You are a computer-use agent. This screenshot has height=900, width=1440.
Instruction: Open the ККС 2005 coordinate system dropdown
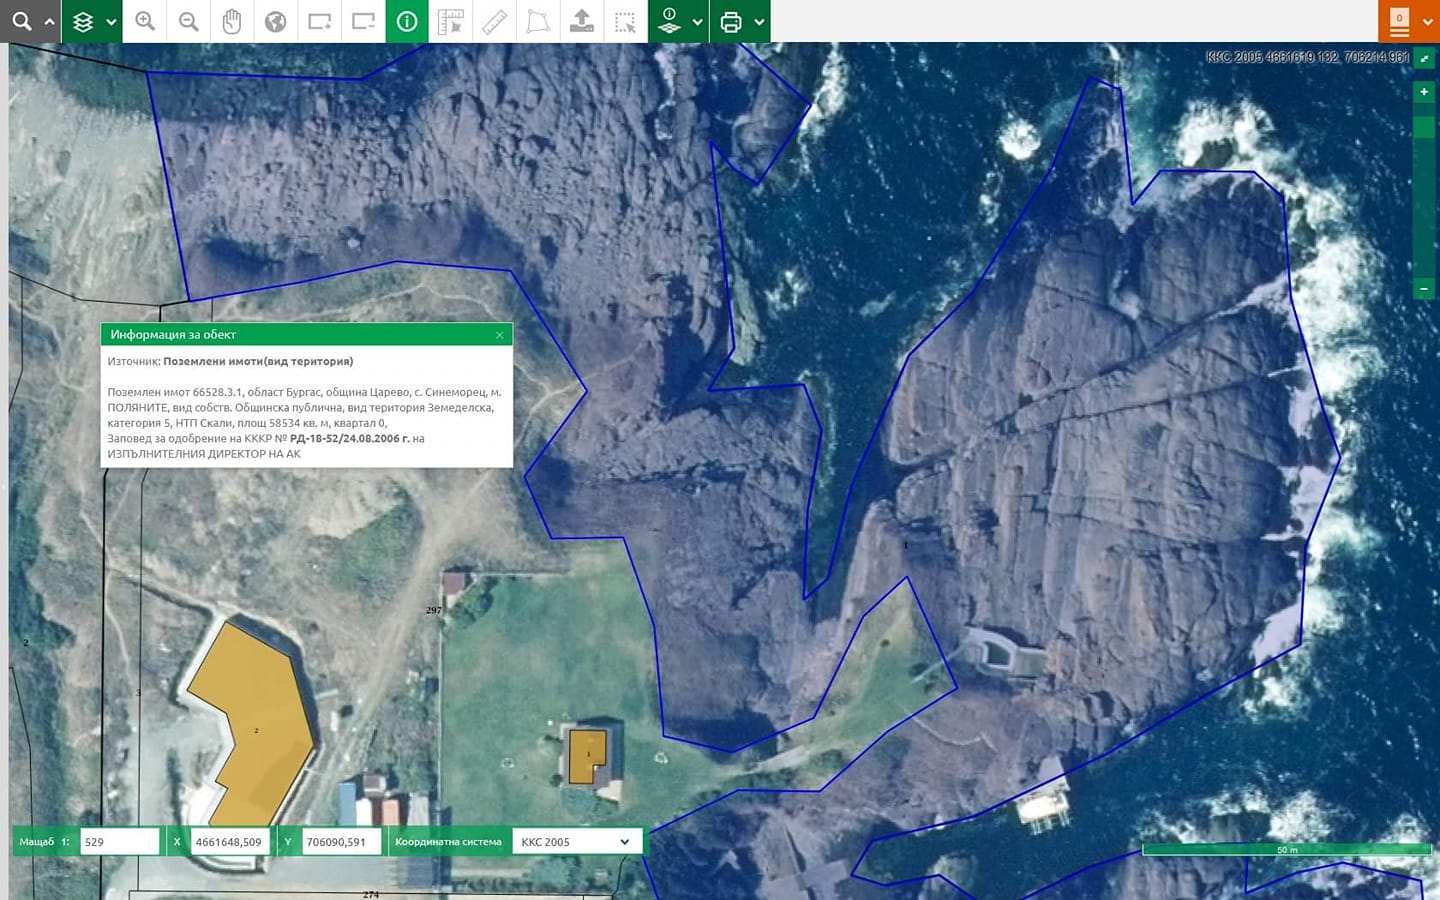tap(576, 842)
